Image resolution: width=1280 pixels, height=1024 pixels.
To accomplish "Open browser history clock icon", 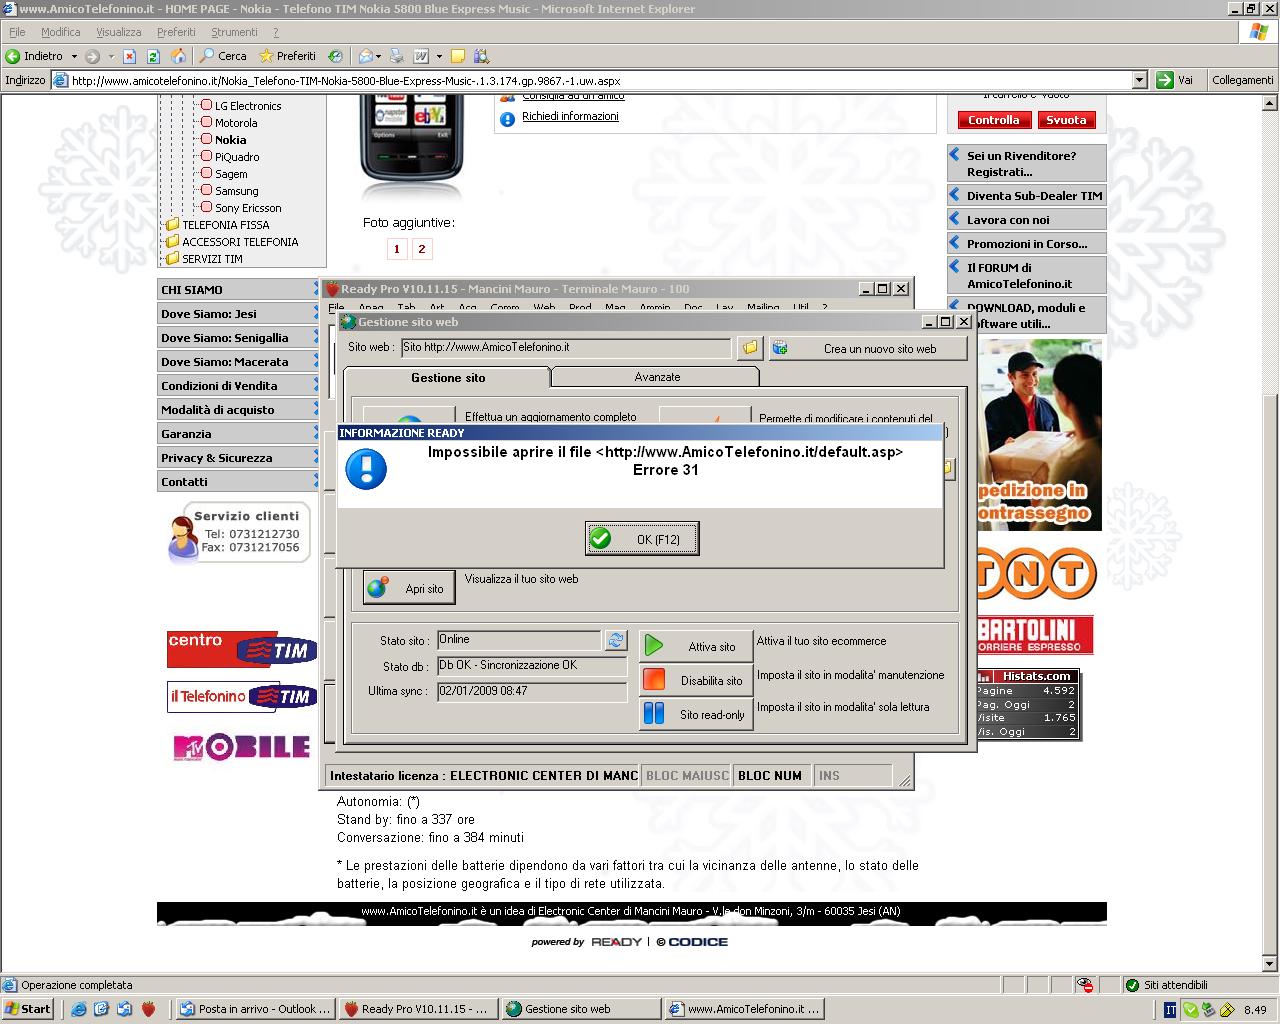I will [335, 56].
